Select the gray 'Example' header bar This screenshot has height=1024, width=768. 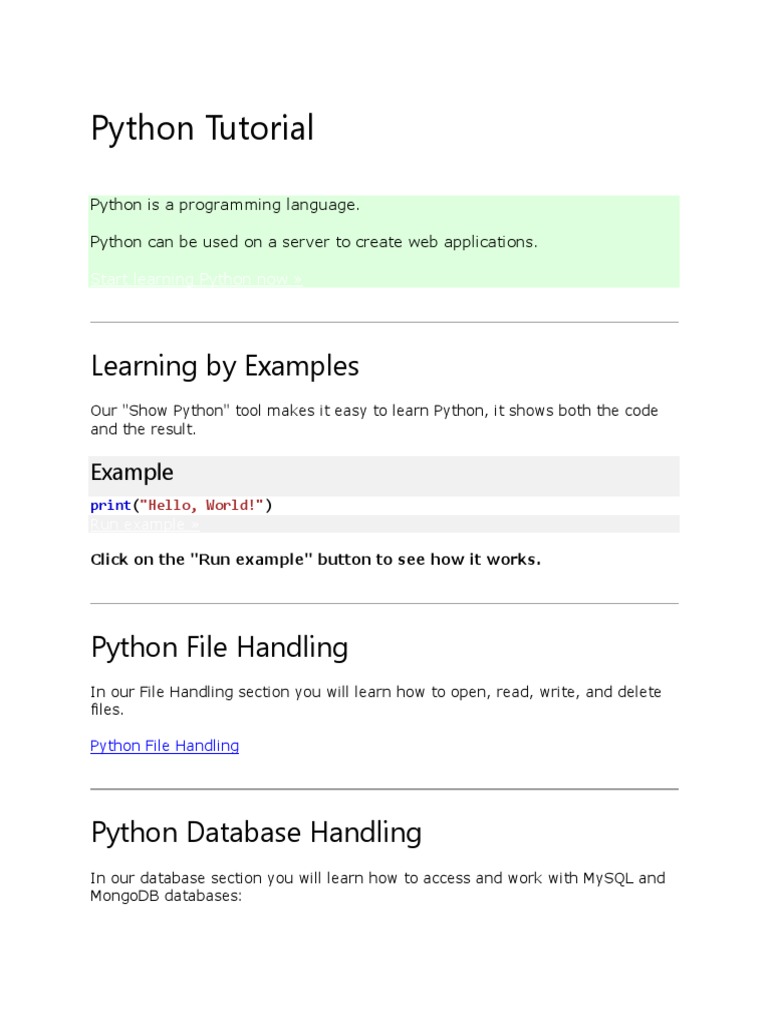point(384,473)
